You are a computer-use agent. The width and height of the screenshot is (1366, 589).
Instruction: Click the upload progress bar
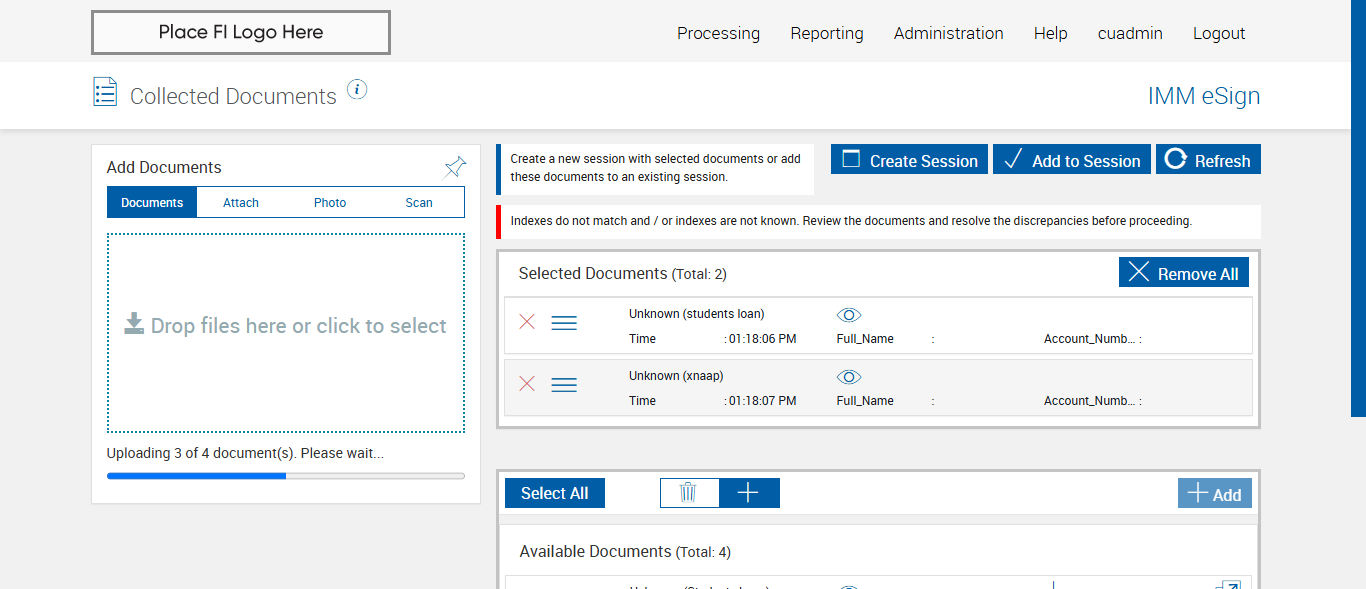pos(285,476)
